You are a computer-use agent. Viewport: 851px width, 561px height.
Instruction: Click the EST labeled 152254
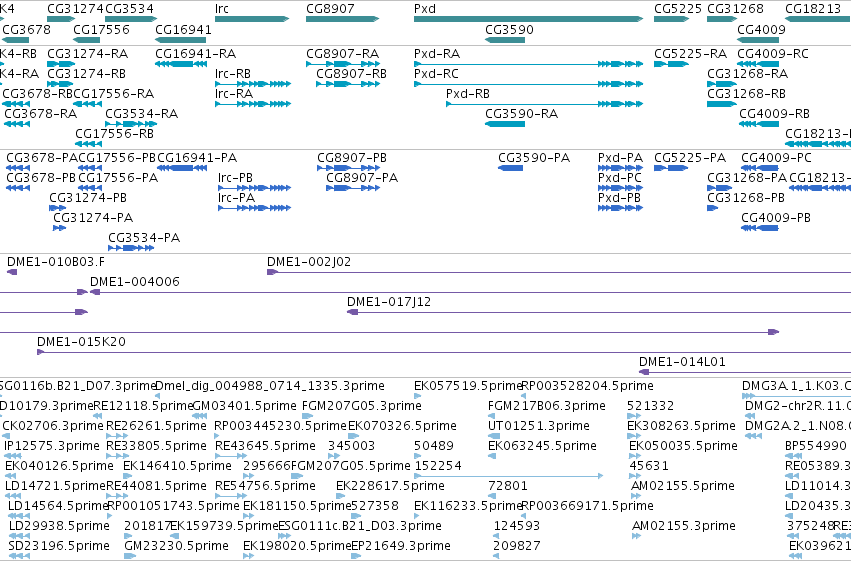pyautogui.click(x=438, y=466)
